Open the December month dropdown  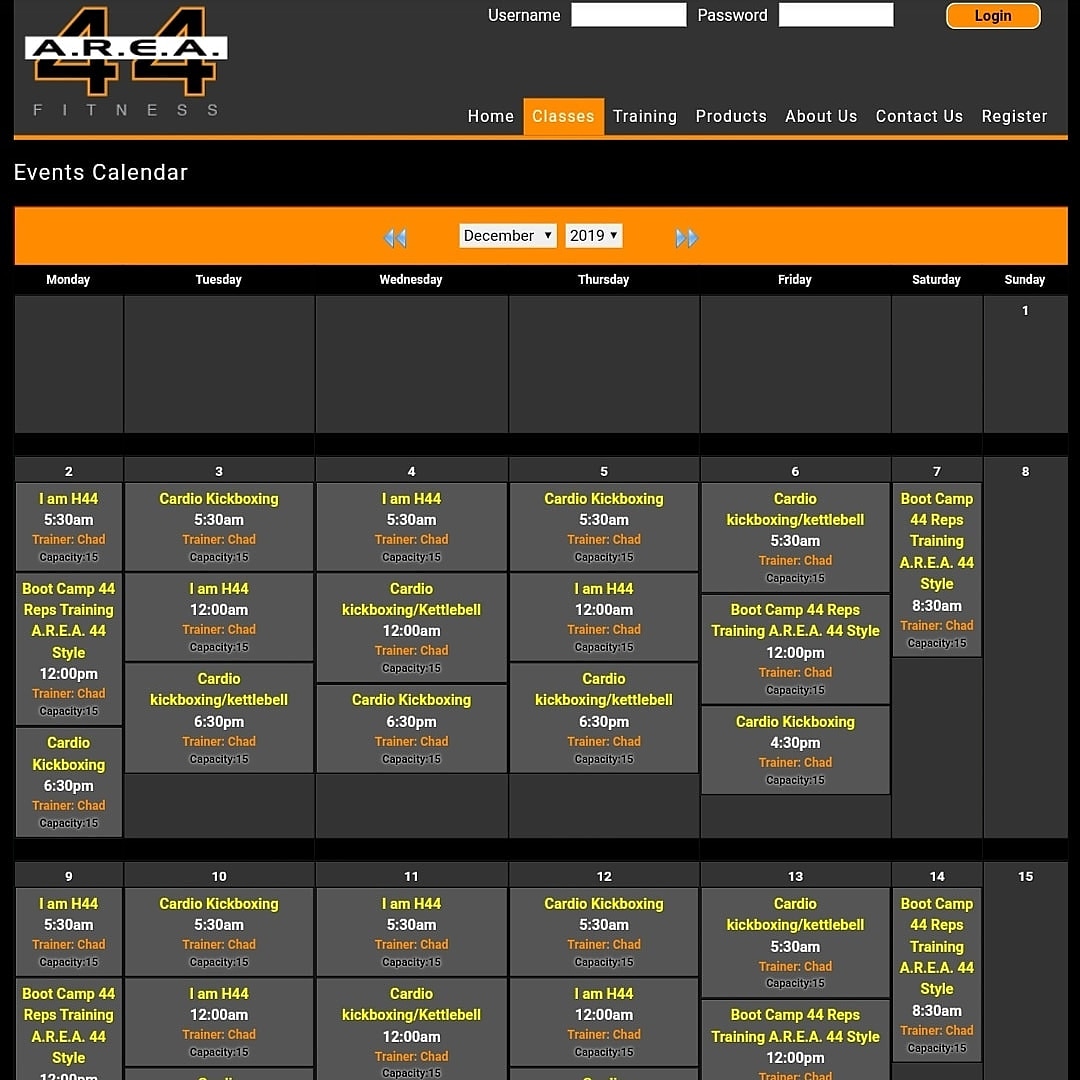click(508, 236)
